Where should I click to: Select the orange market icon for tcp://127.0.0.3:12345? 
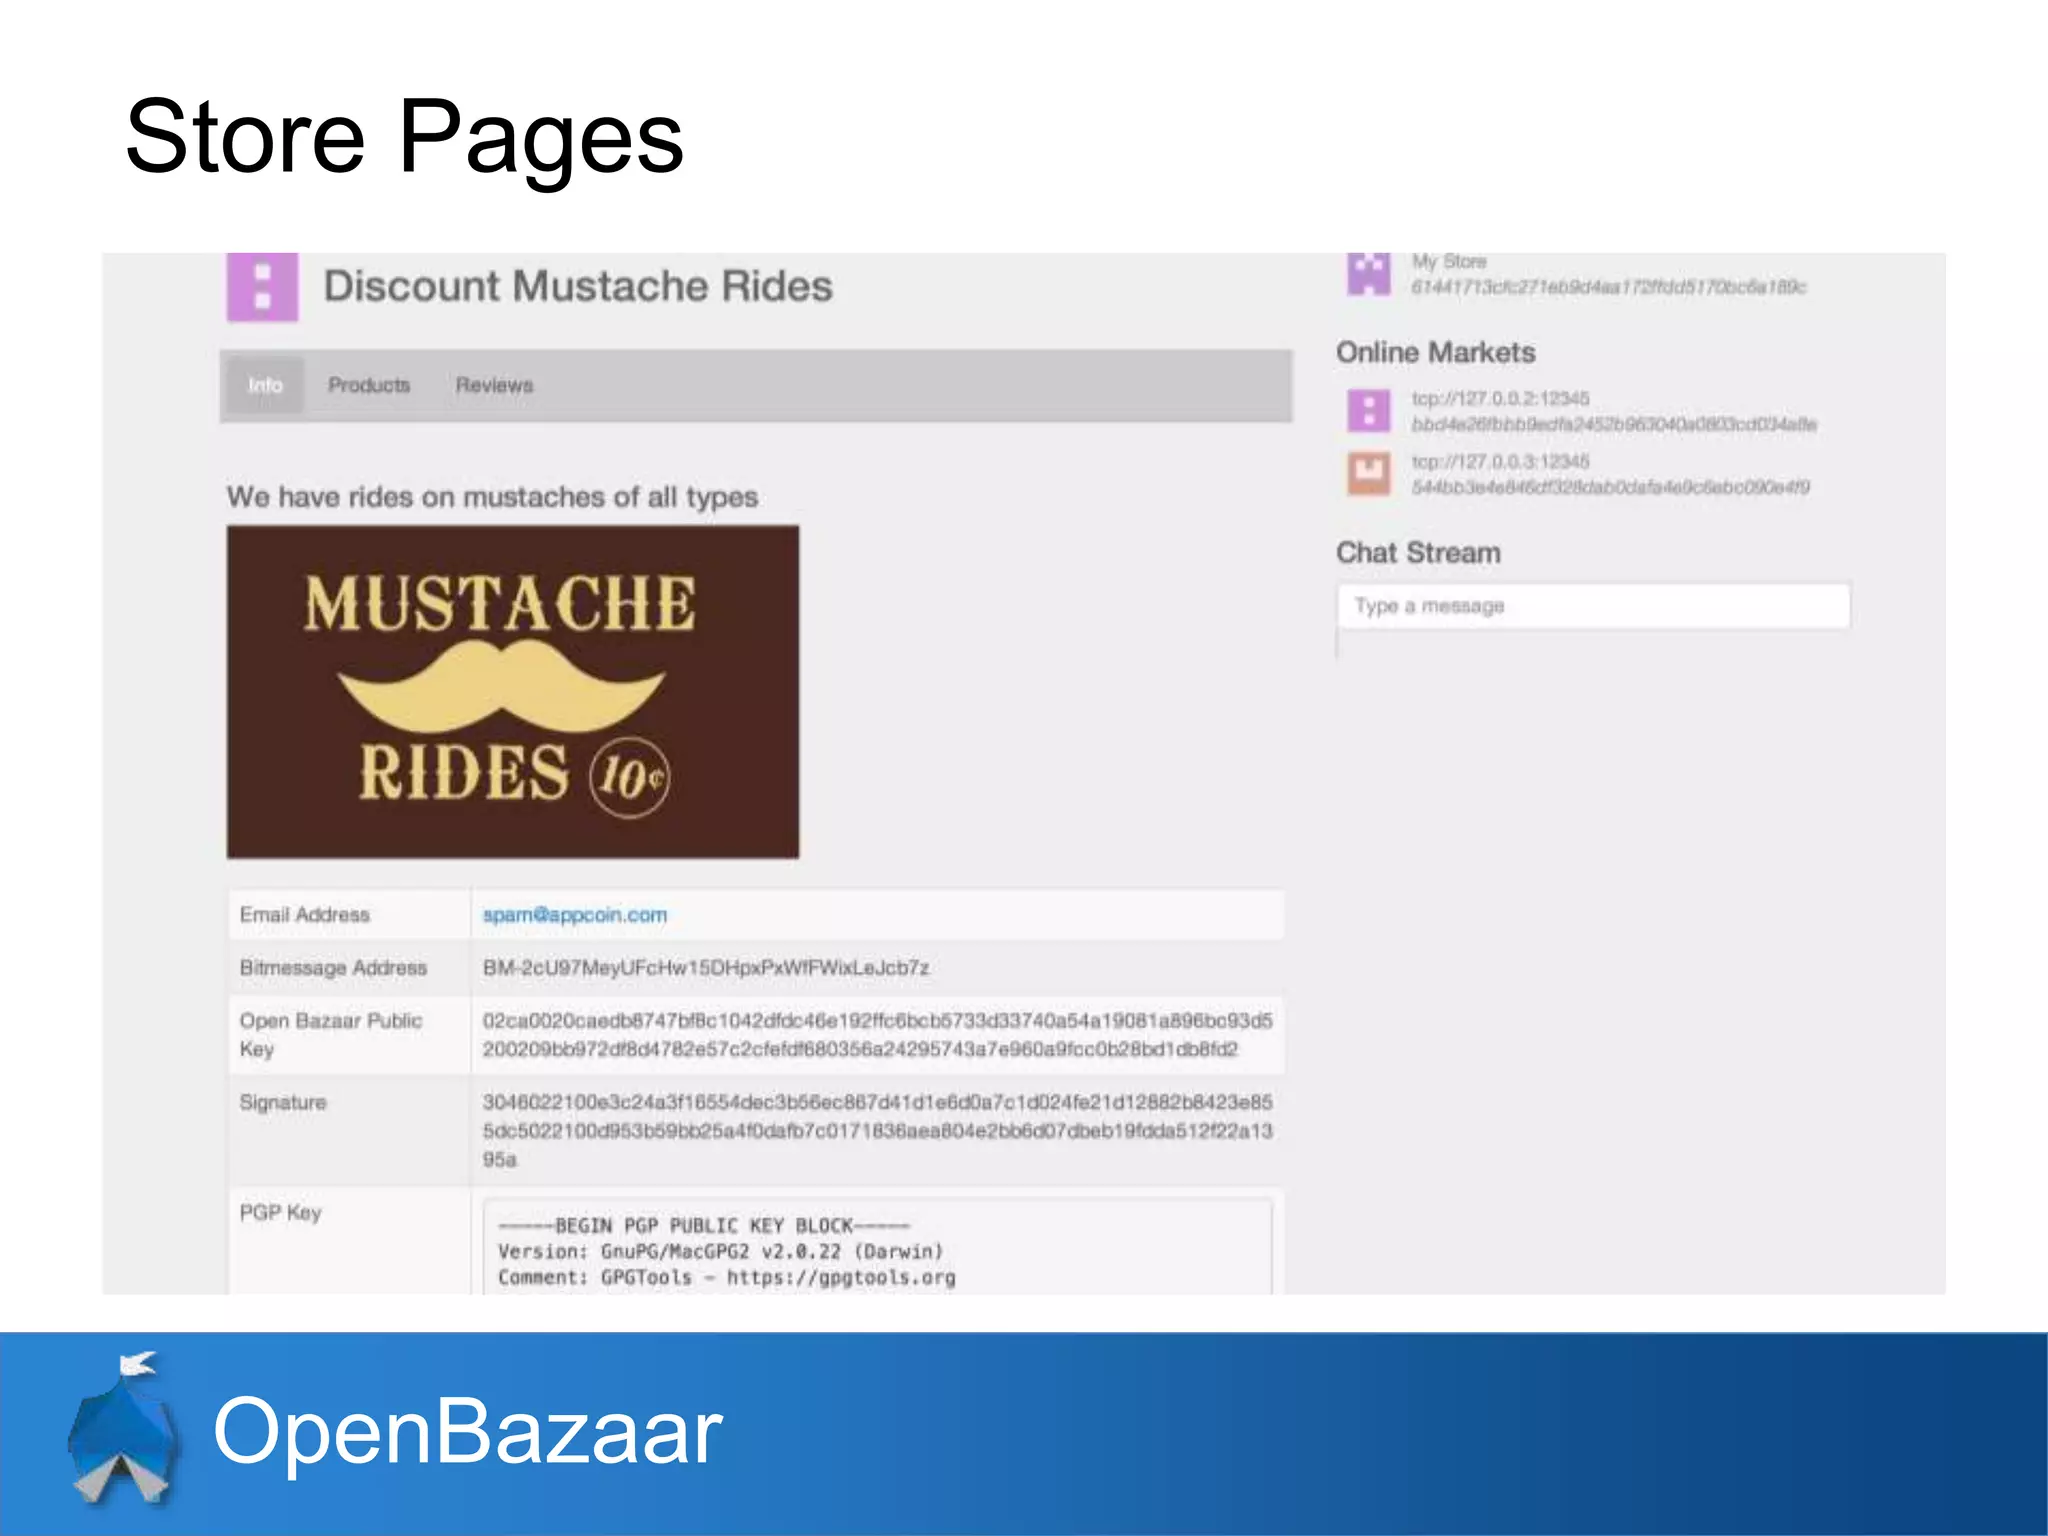[1368, 474]
